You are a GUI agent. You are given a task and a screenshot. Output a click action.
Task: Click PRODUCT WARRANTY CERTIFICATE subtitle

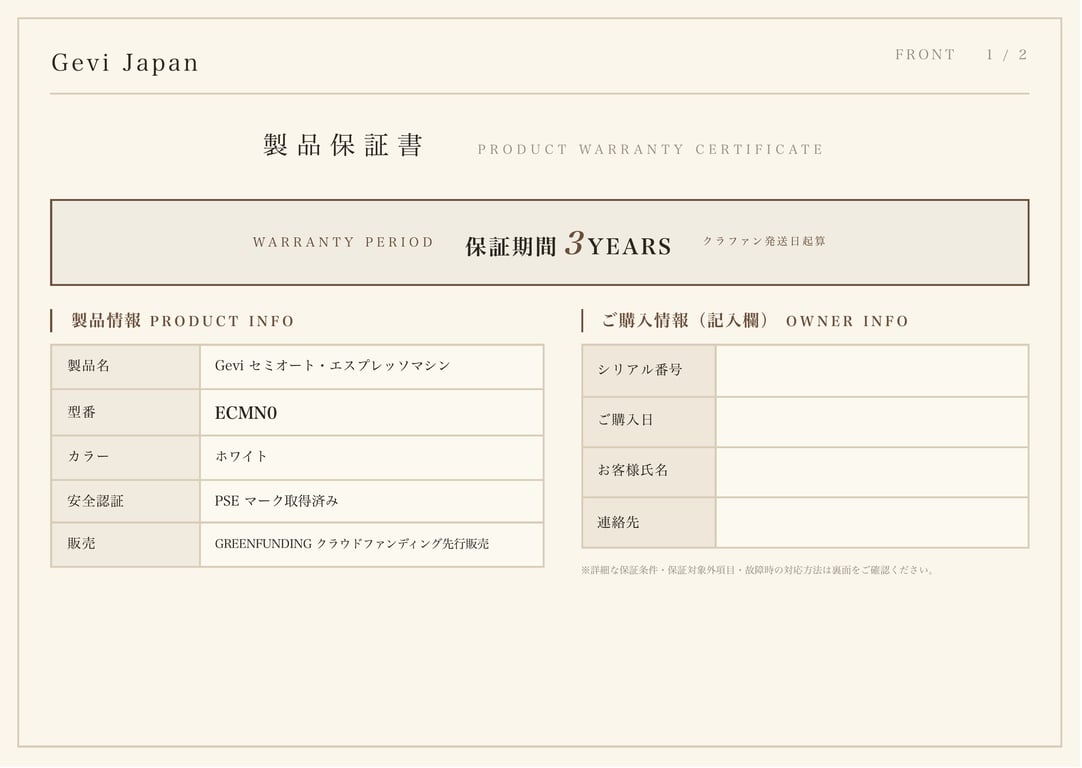[650, 149]
